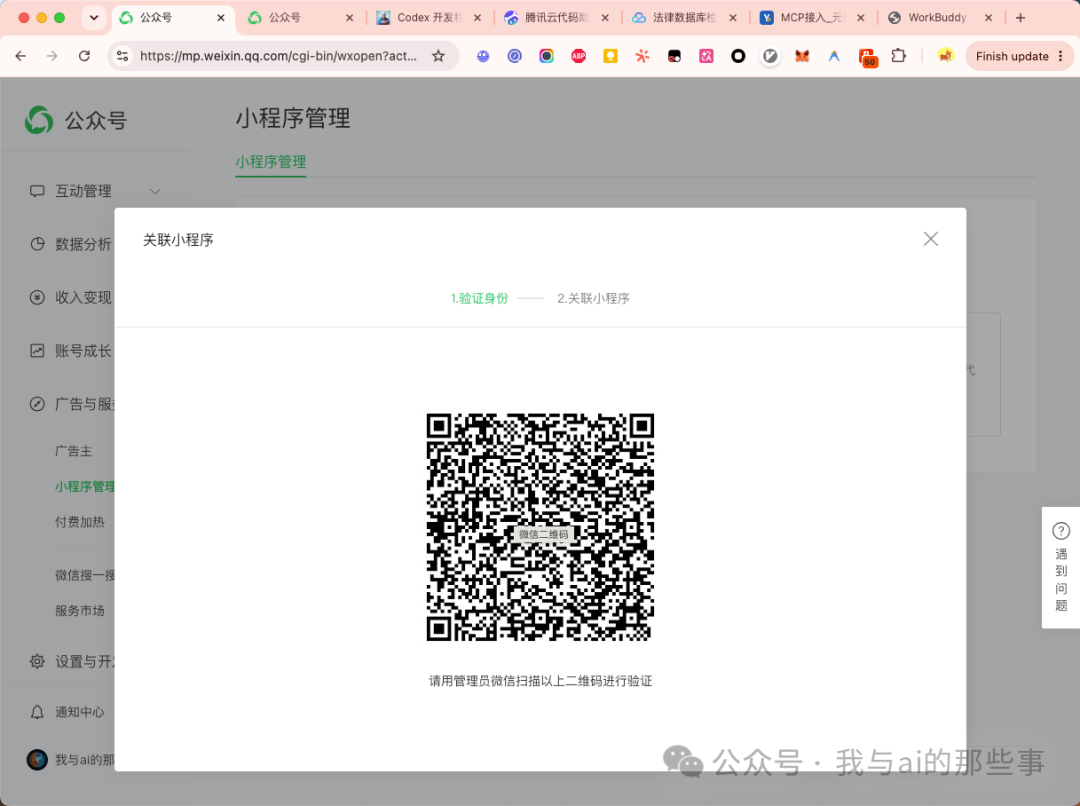The height and width of the screenshot is (806, 1080).
Task: Switch to WorkBuddy browser tab
Action: point(940,17)
